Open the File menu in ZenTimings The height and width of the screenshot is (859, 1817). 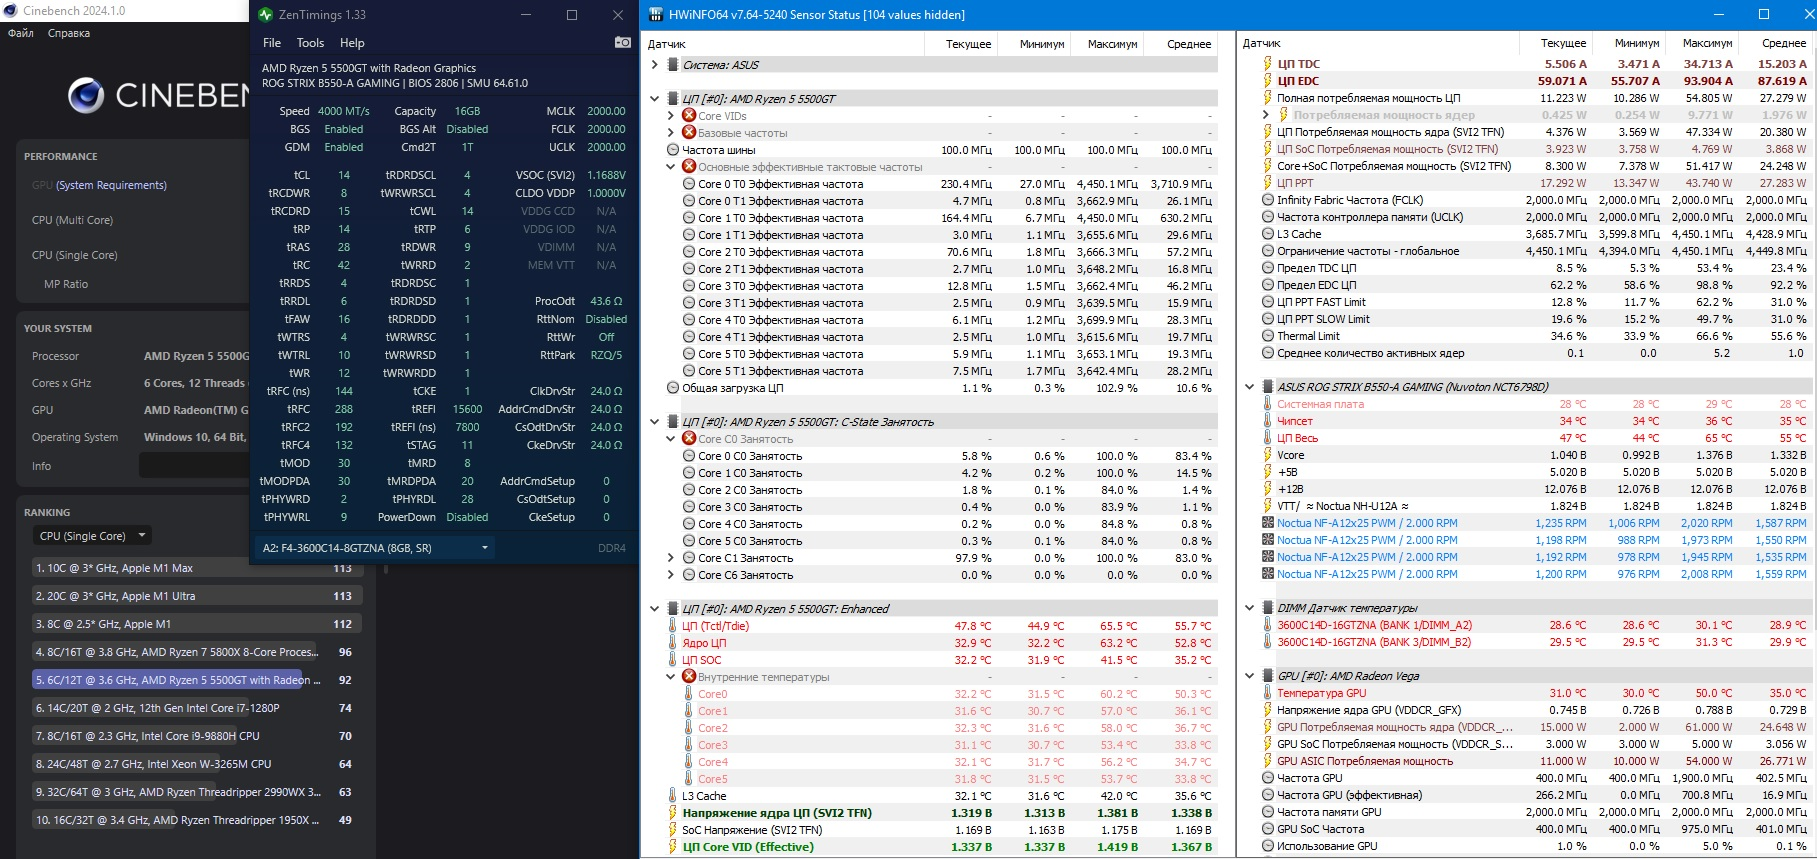tap(272, 43)
